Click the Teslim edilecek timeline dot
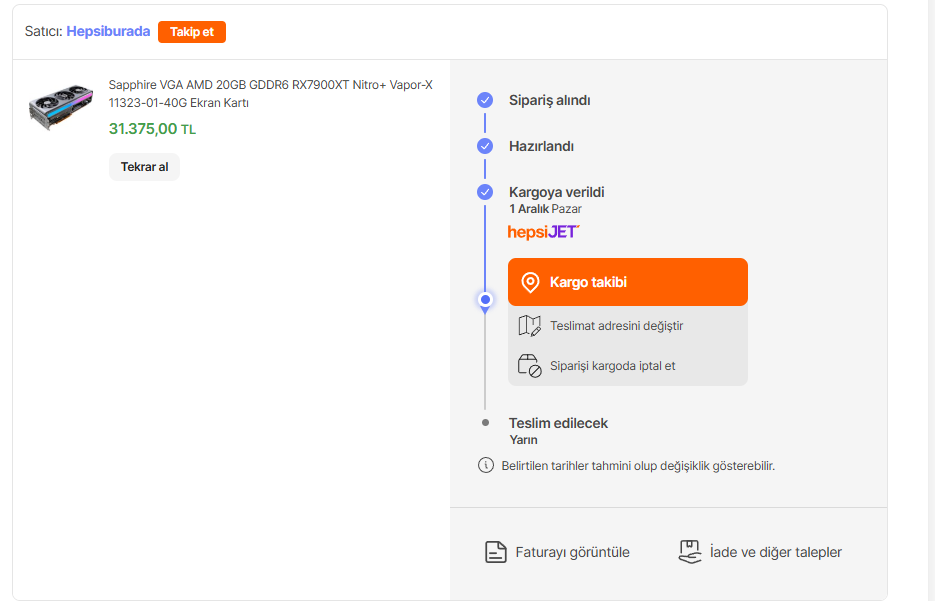935x601 pixels. pyautogui.click(x=485, y=422)
